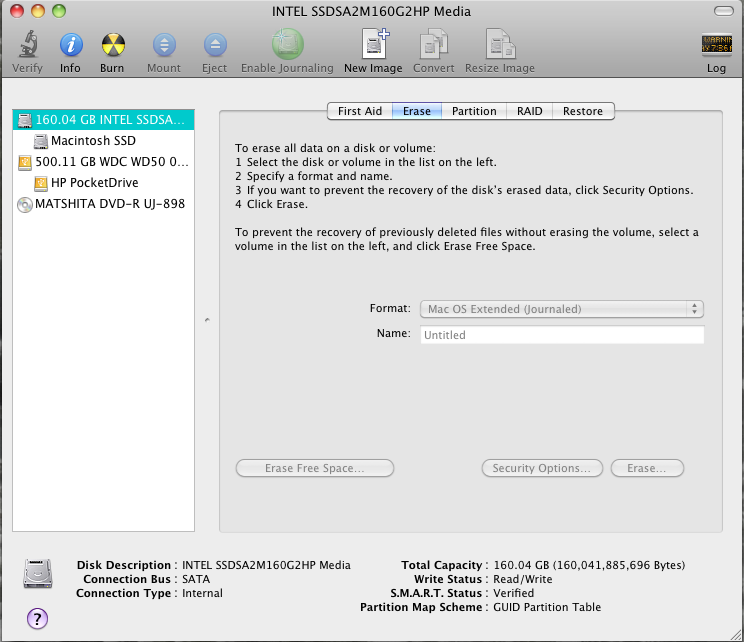Click the window resize grip corner
The height and width of the screenshot is (642, 744).
pyautogui.click(x=736, y=634)
